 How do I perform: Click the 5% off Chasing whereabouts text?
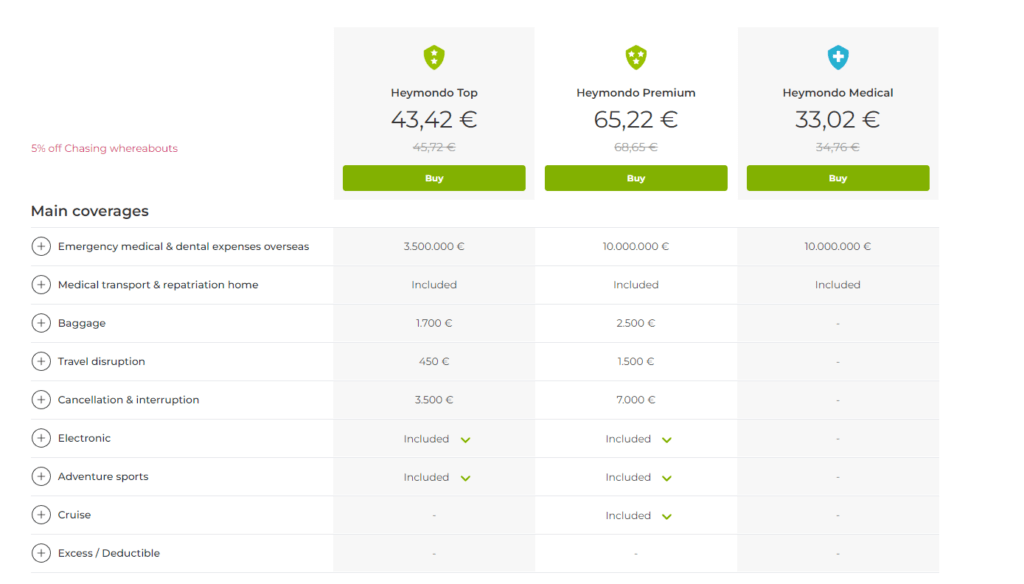point(104,148)
